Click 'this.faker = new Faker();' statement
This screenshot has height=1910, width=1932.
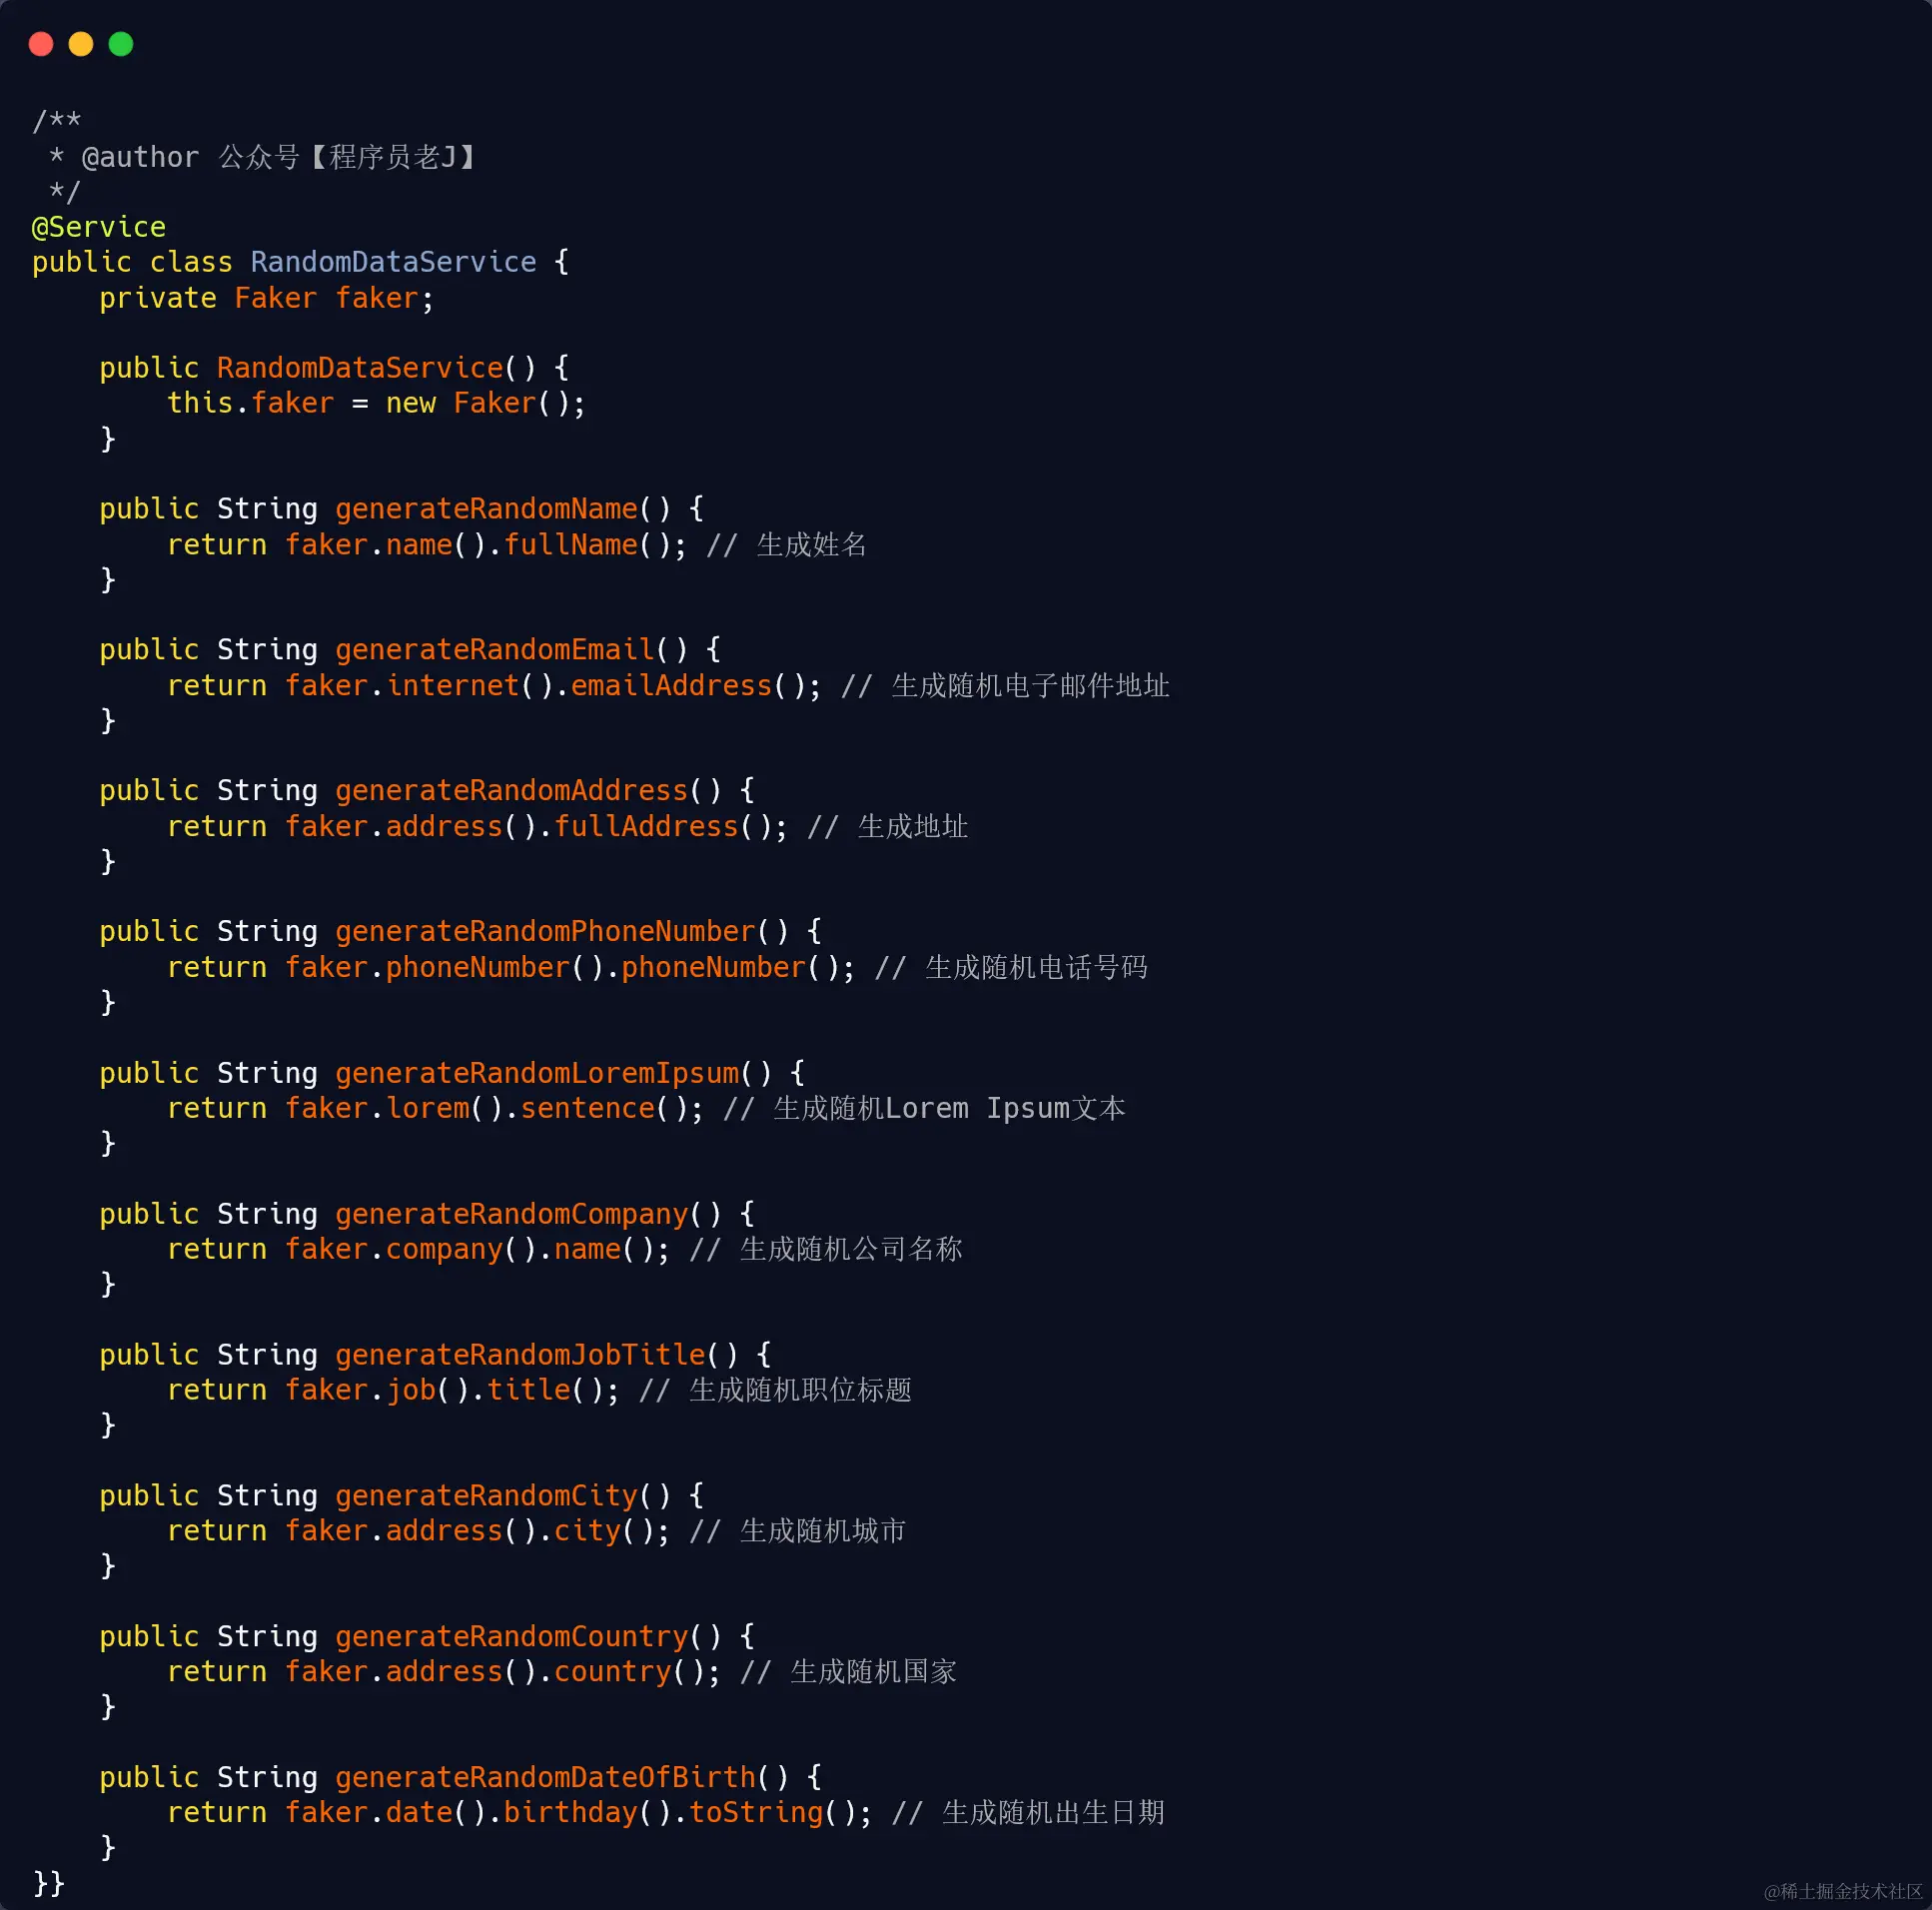376,403
